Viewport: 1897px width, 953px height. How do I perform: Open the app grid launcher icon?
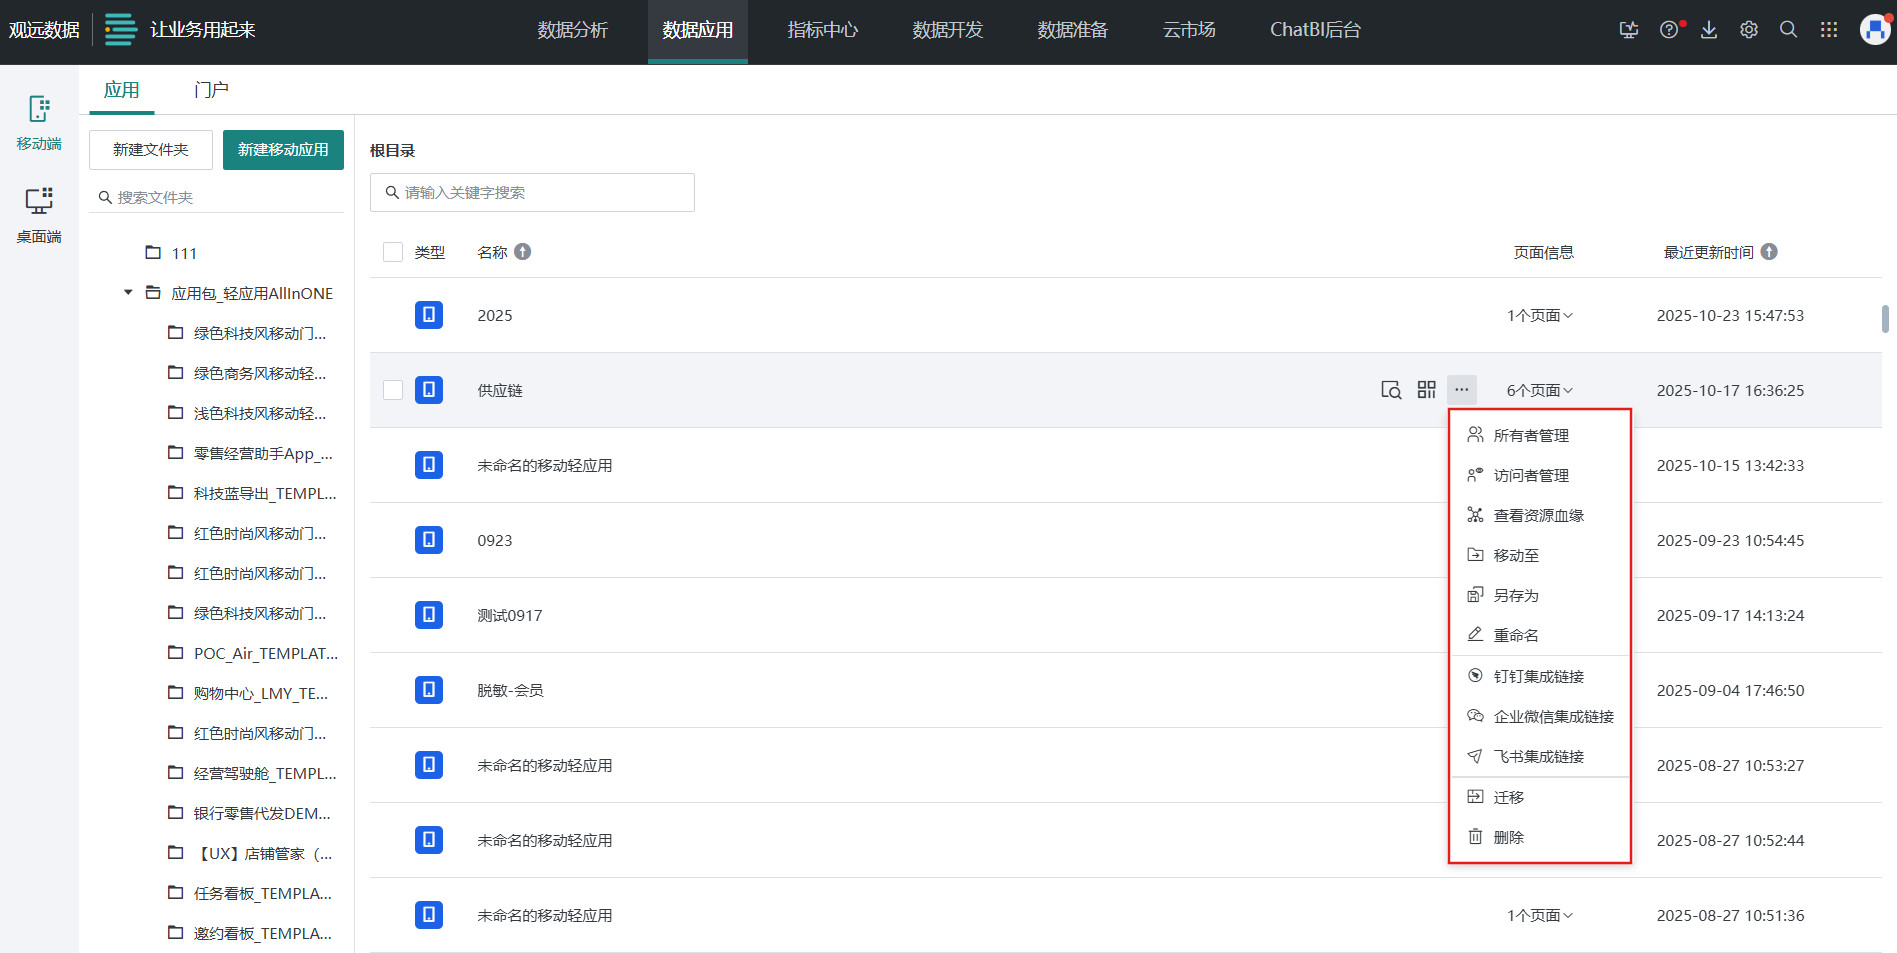click(x=1829, y=29)
